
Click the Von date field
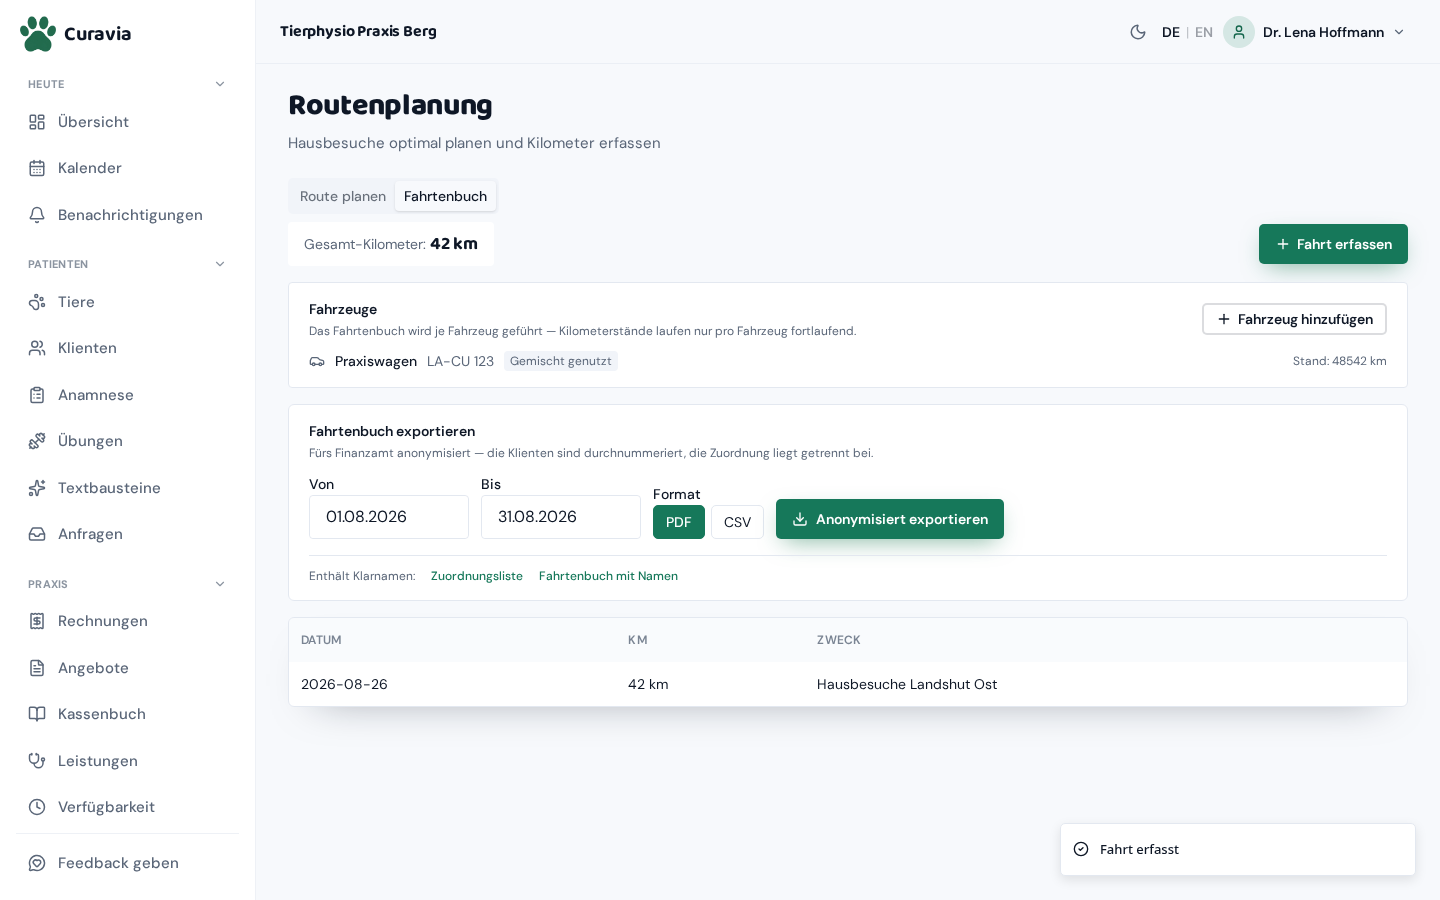pyautogui.click(x=389, y=517)
